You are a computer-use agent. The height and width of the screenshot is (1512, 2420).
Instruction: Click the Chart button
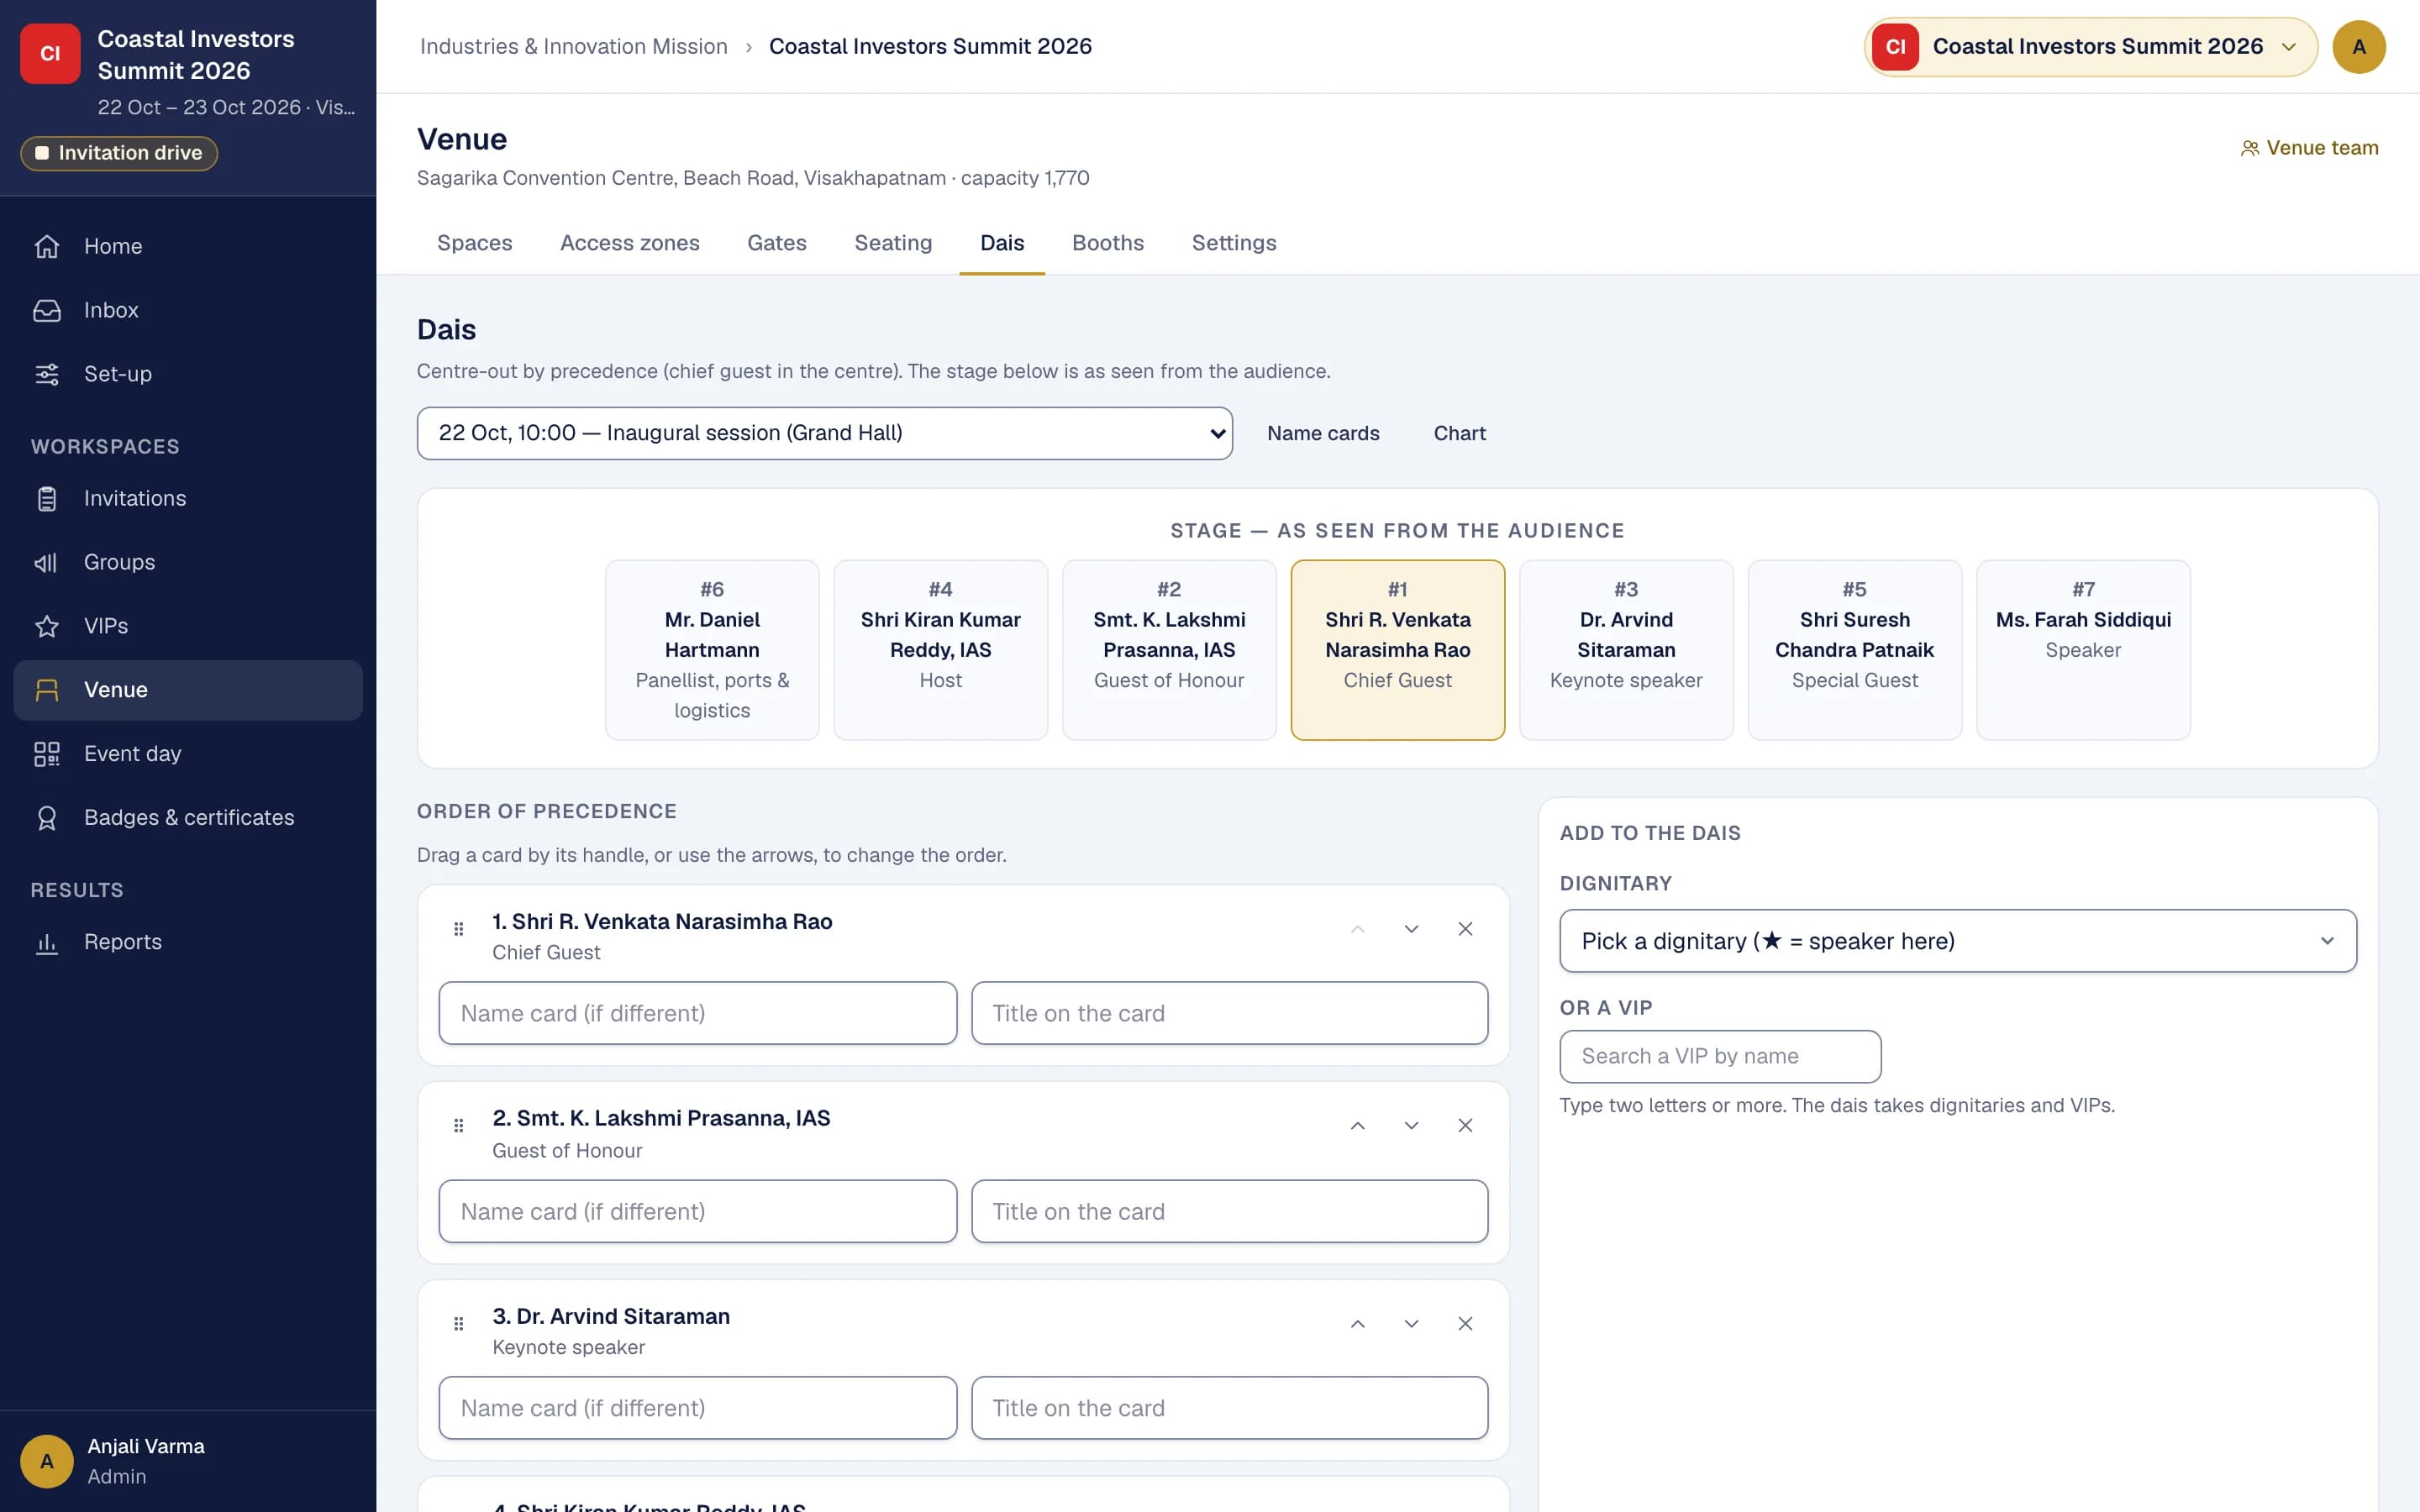(1459, 433)
